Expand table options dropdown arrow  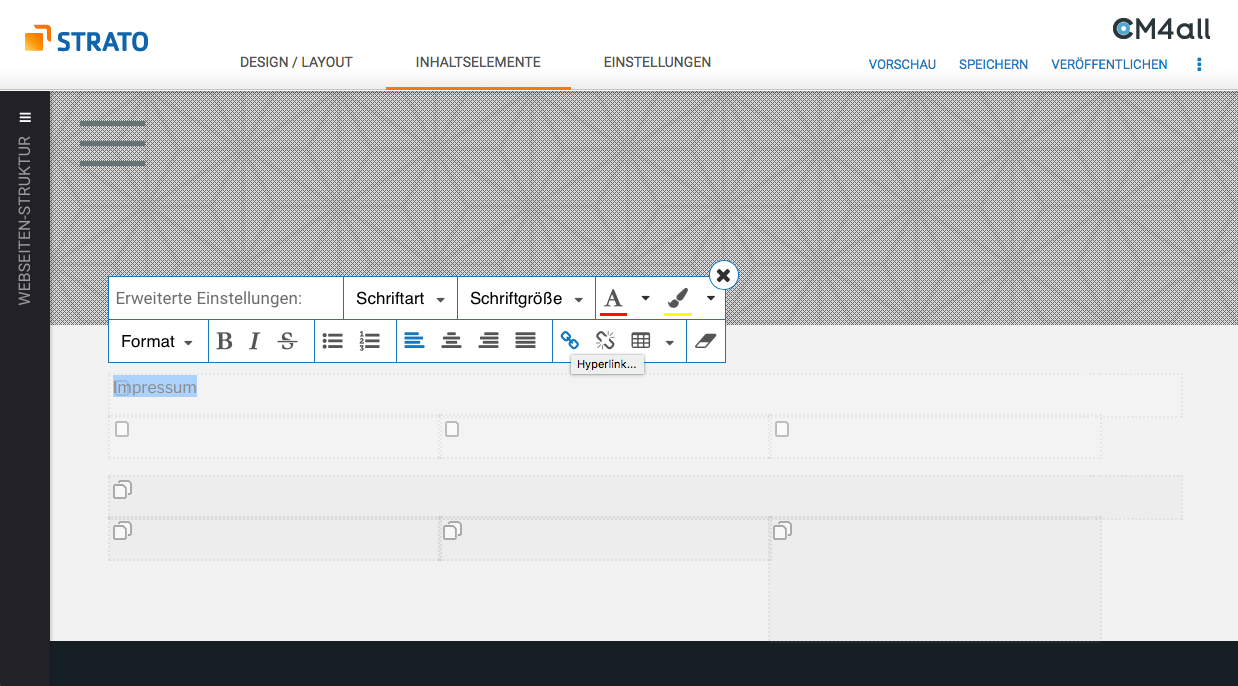669,342
